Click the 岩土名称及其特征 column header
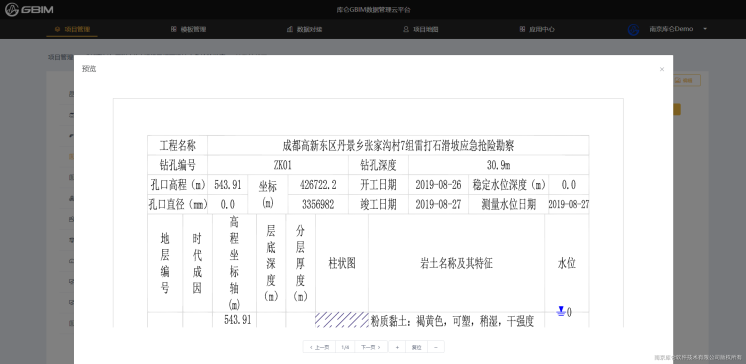 tap(456, 263)
